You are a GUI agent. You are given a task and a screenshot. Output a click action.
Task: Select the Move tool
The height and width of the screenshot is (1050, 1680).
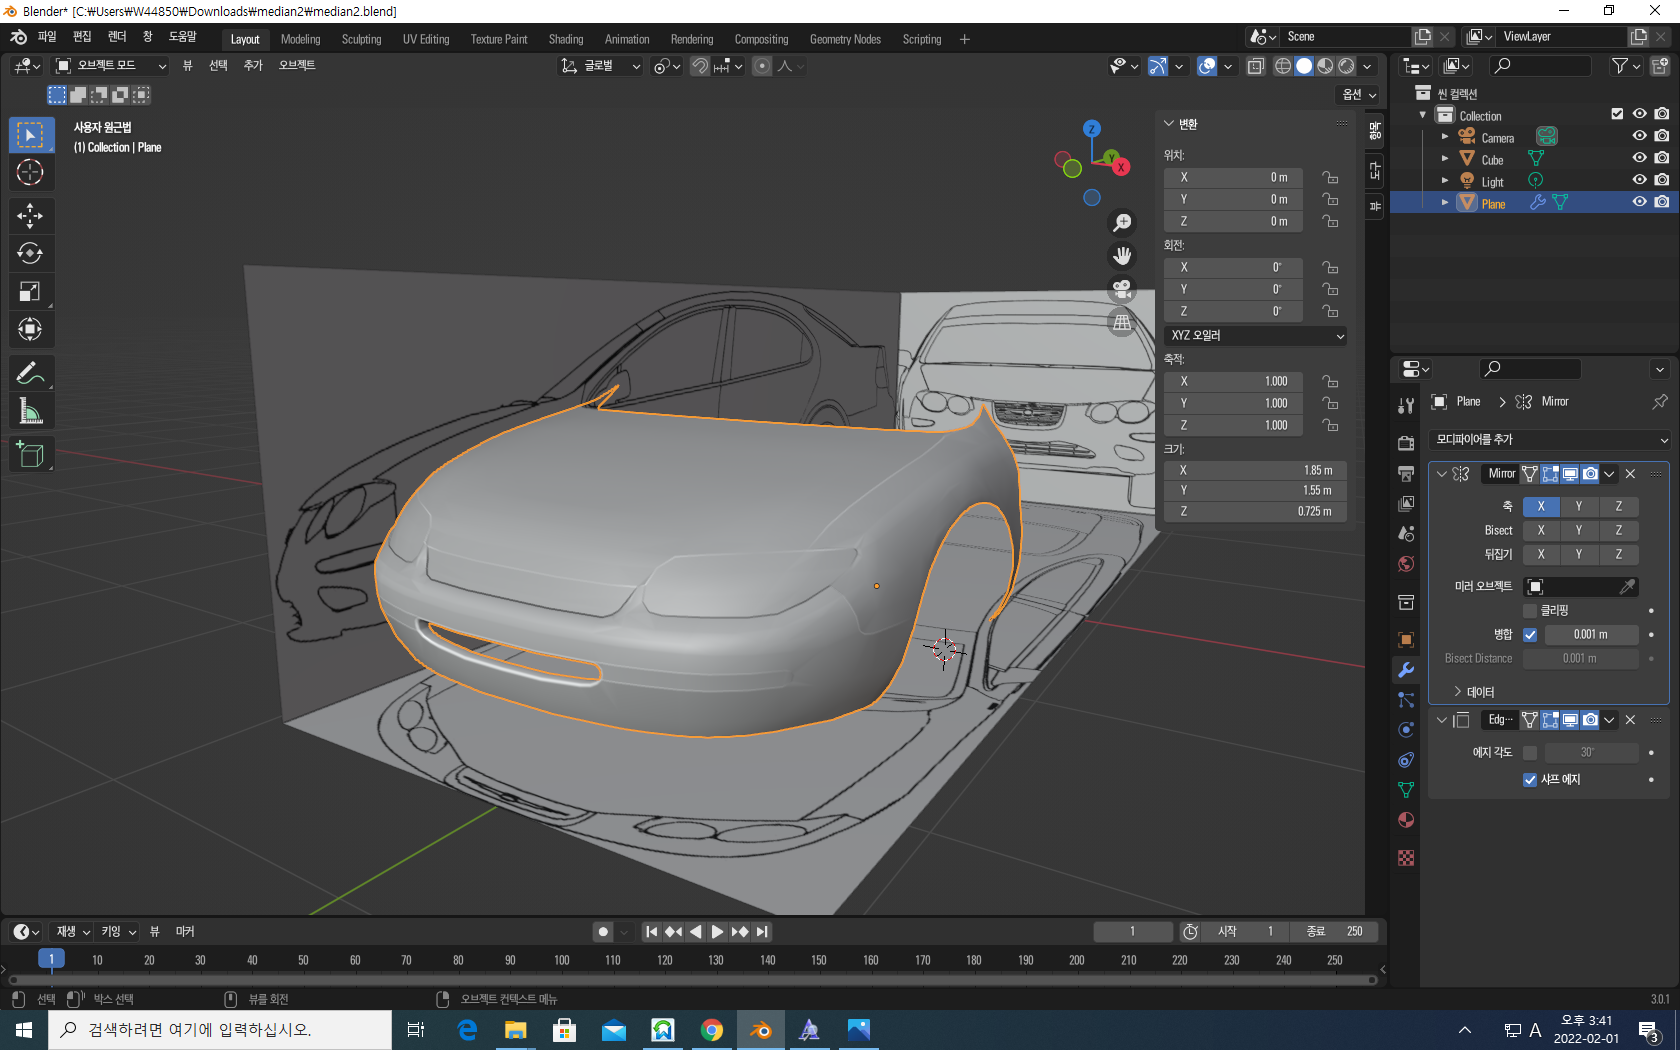(x=30, y=216)
